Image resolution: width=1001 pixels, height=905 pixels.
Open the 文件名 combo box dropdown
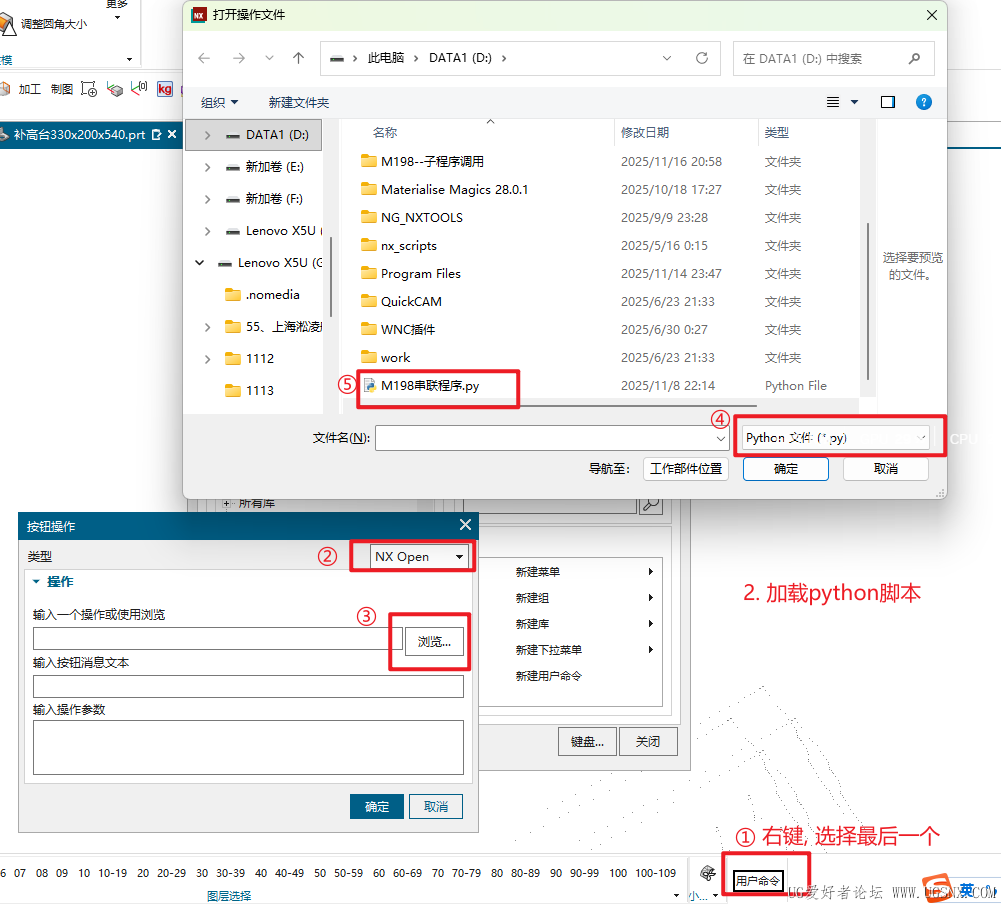click(720, 438)
